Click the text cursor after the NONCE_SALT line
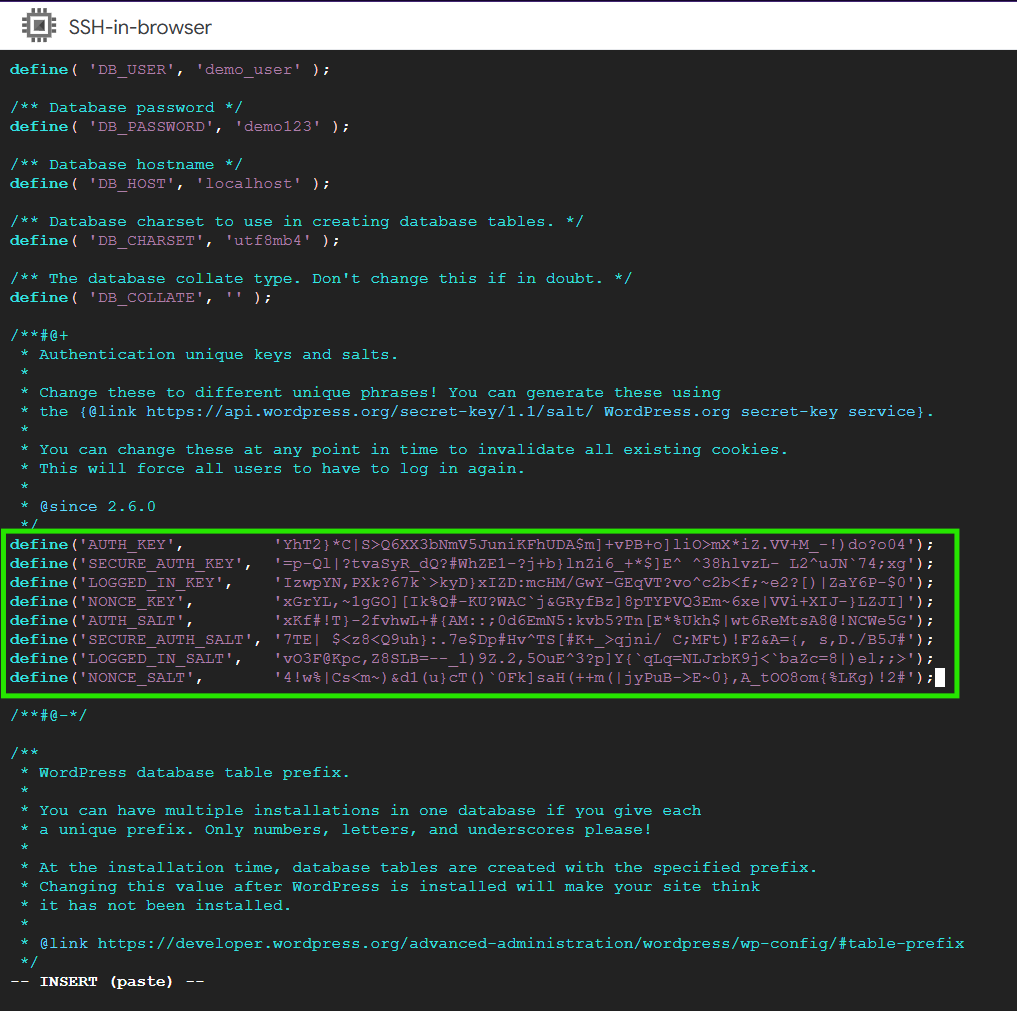1017x1011 pixels. click(940, 678)
